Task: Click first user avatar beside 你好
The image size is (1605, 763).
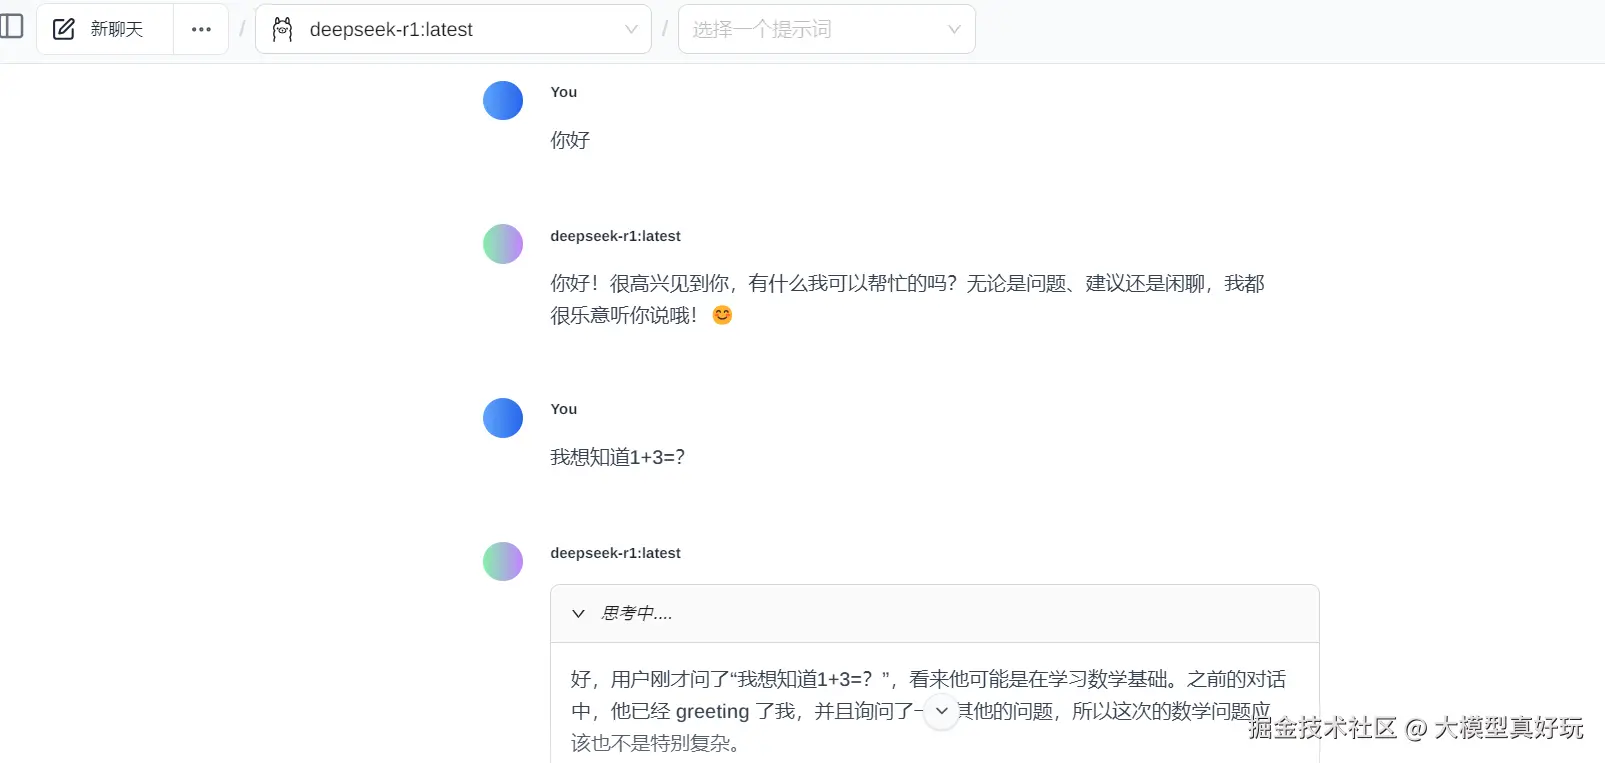Action: (503, 101)
